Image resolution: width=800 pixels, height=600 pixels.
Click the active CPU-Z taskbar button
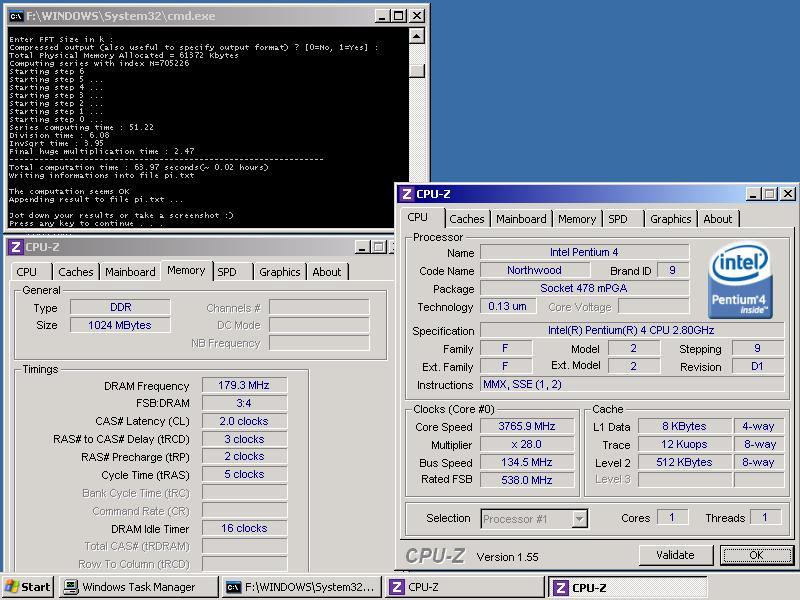[628, 587]
